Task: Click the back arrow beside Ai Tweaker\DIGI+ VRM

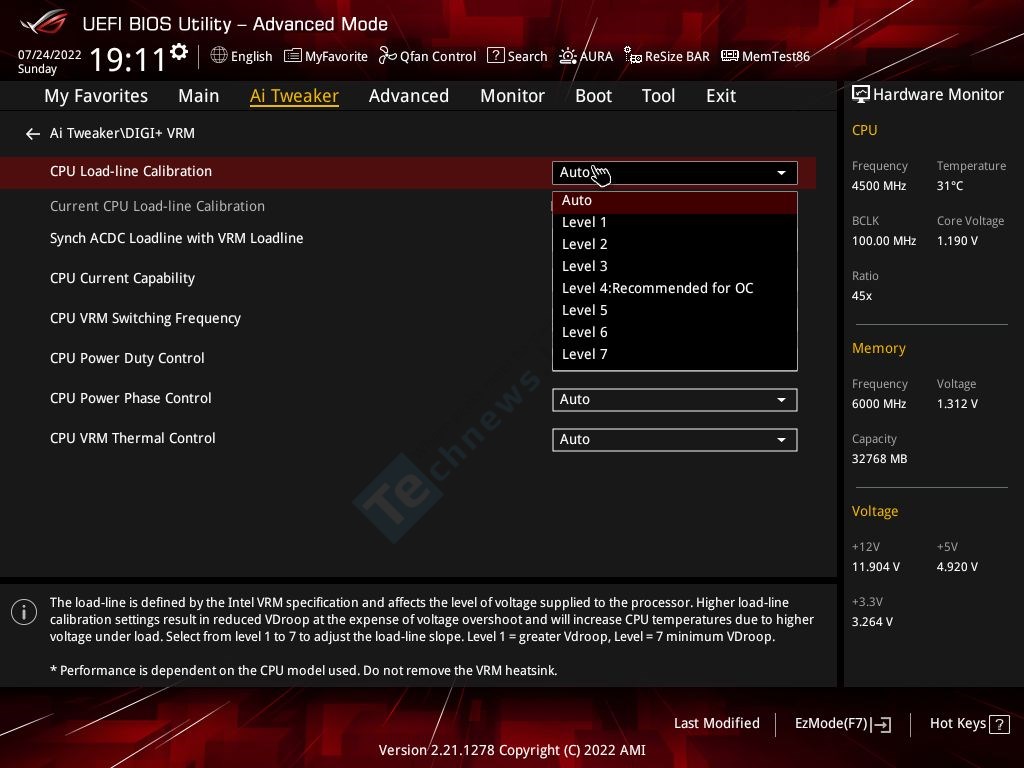Action: pyautogui.click(x=33, y=134)
